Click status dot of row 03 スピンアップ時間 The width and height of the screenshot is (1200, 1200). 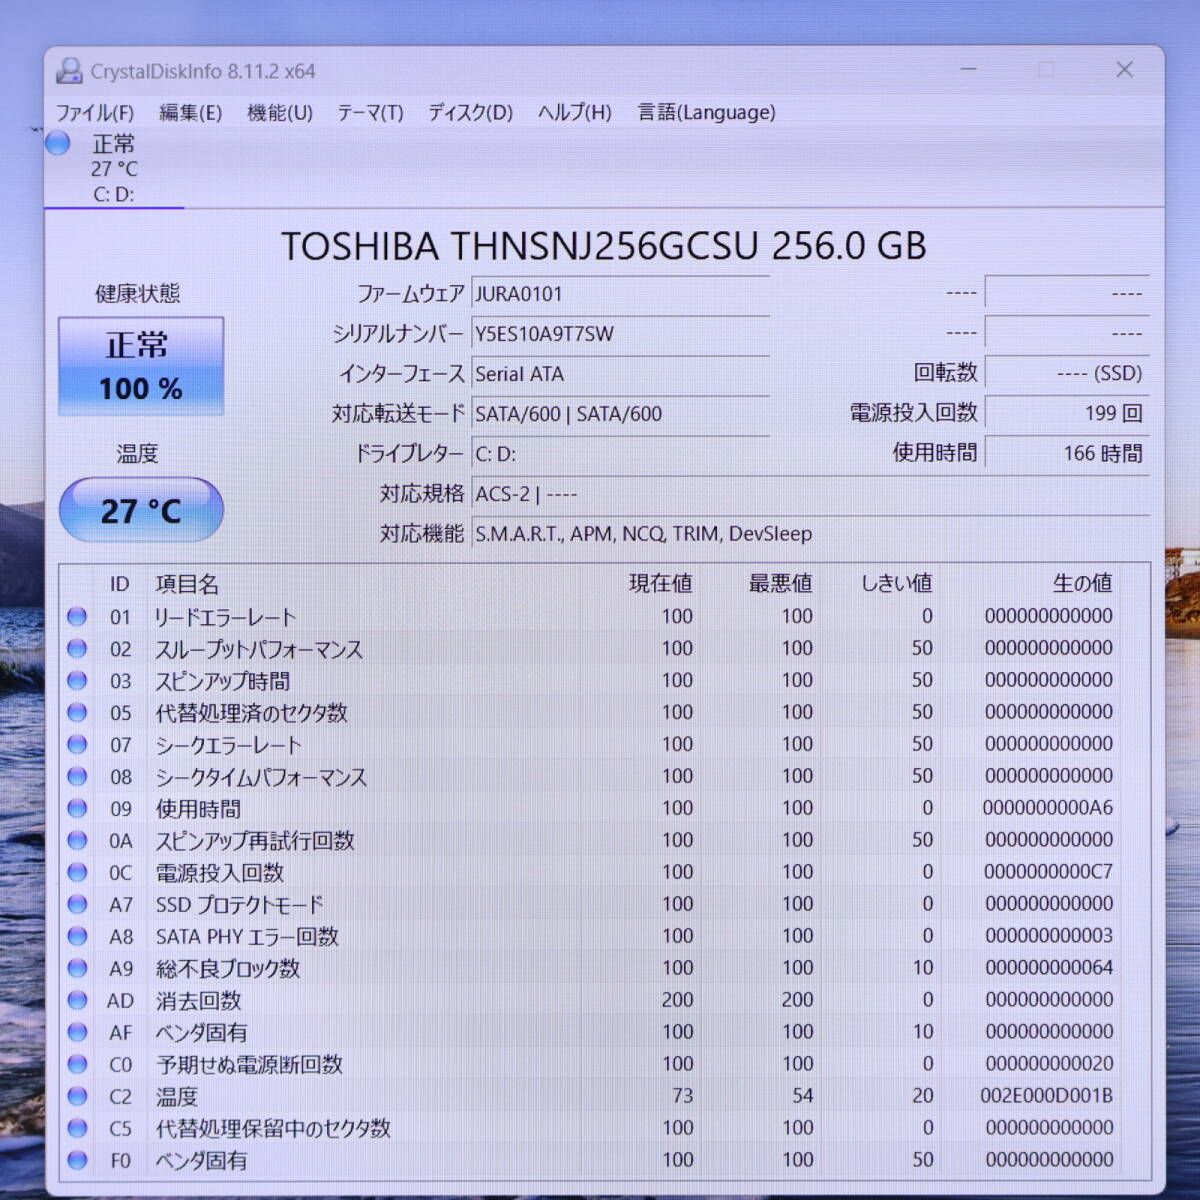pyautogui.click(x=77, y=681)
